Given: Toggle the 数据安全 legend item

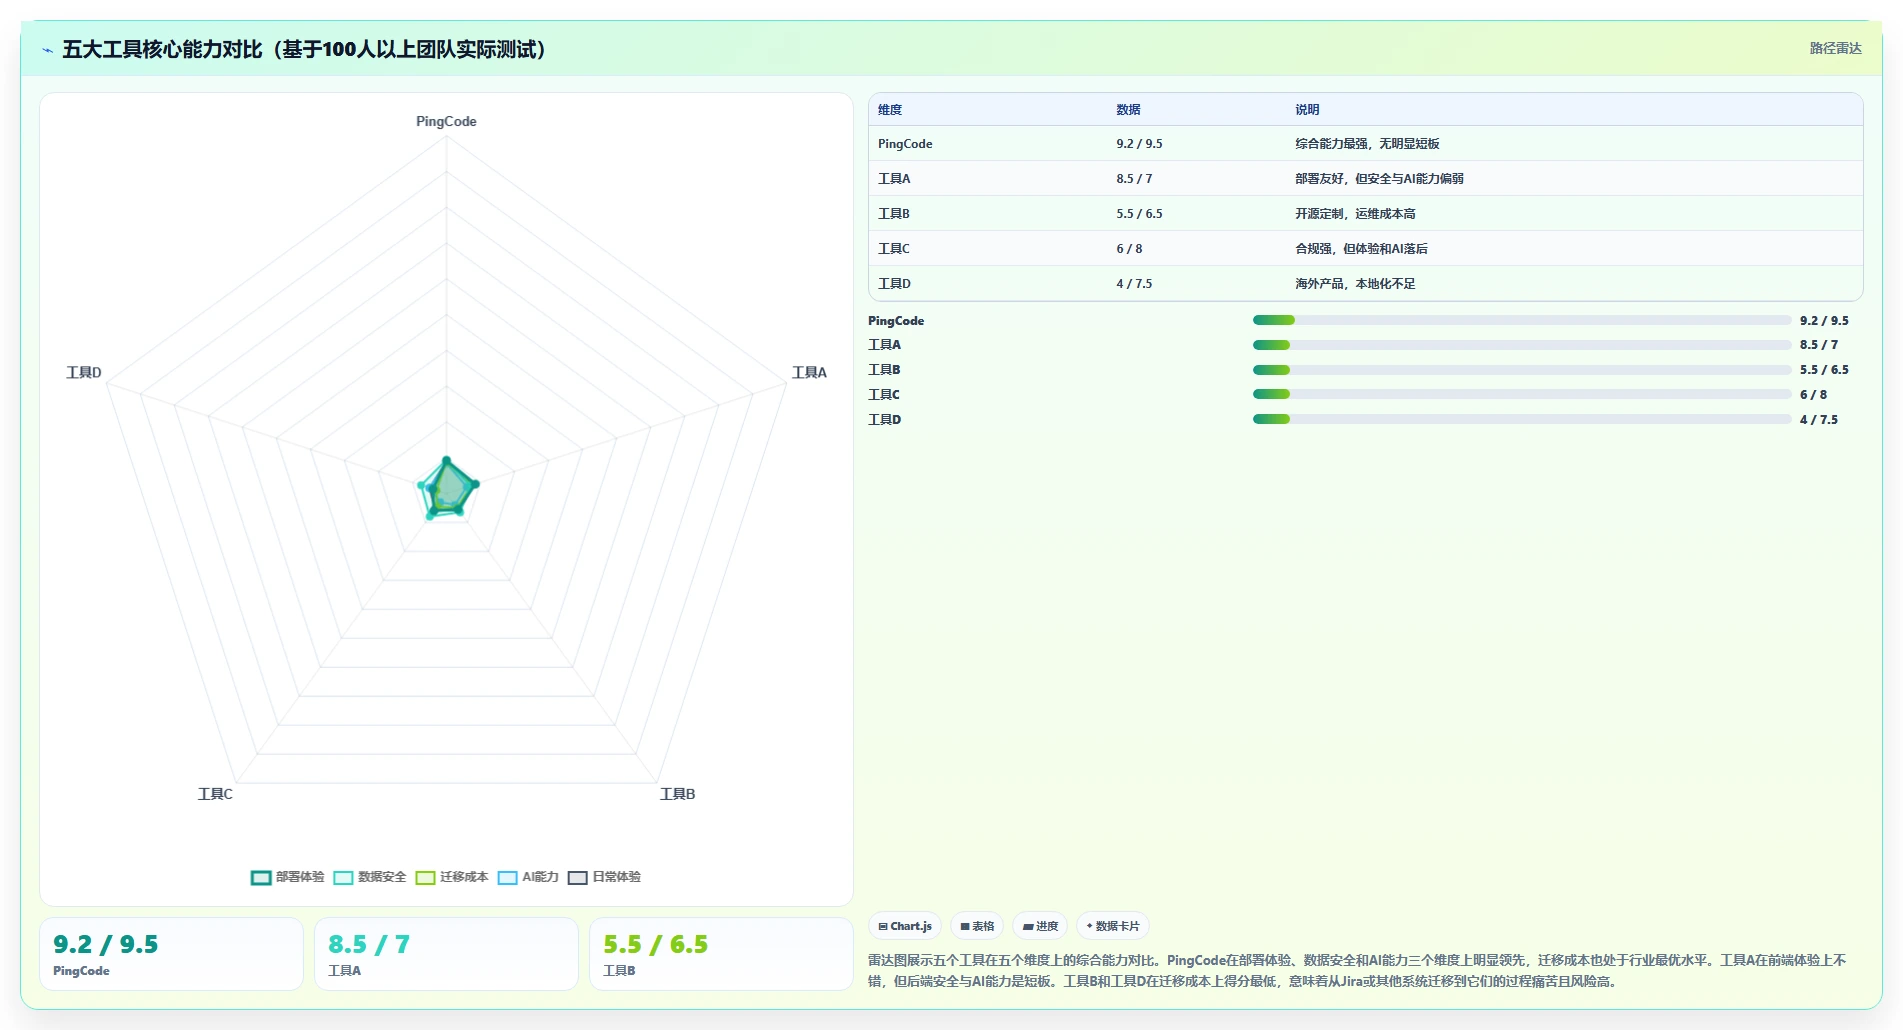Looking at the screenshot, I should point(369,877).
